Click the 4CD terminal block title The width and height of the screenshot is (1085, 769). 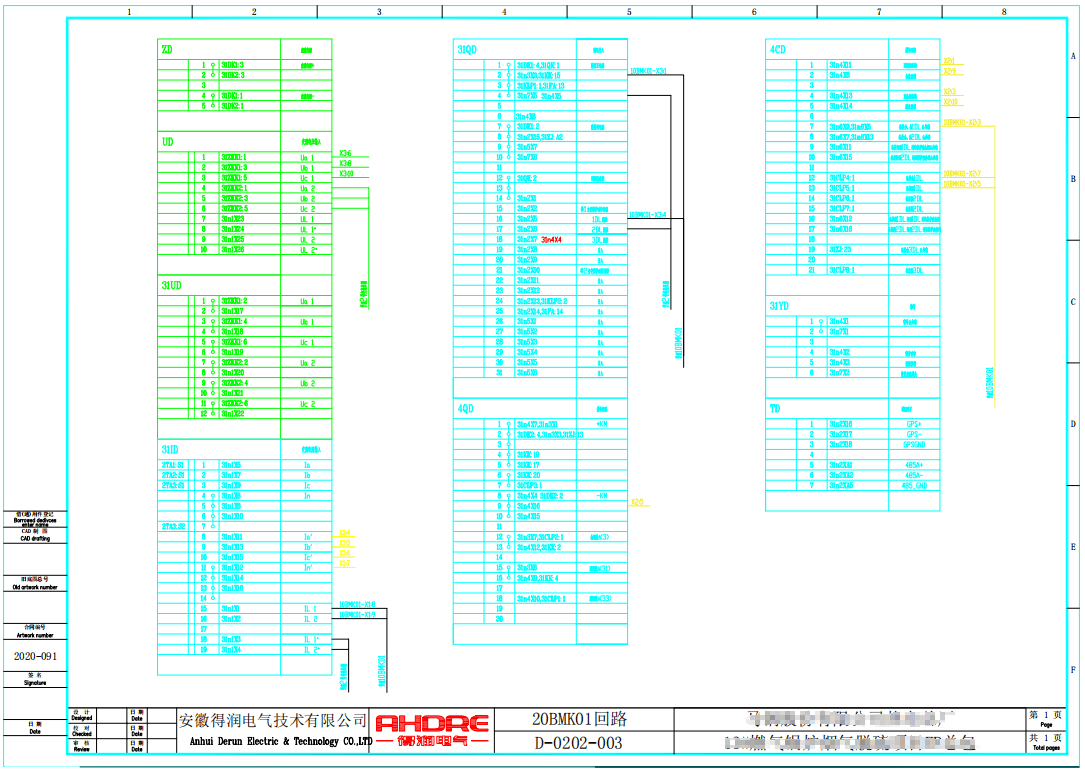[777, 49]
